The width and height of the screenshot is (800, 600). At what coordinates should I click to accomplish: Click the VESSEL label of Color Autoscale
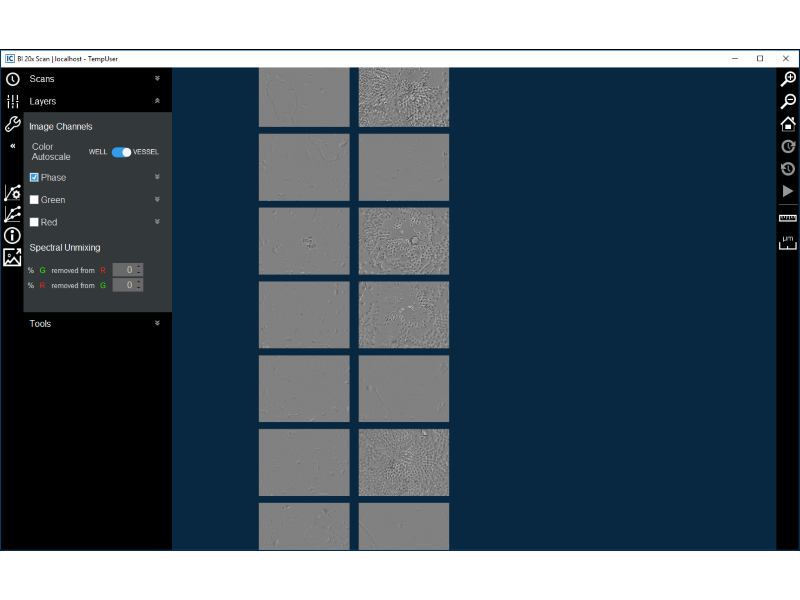(x=146, y=152)
